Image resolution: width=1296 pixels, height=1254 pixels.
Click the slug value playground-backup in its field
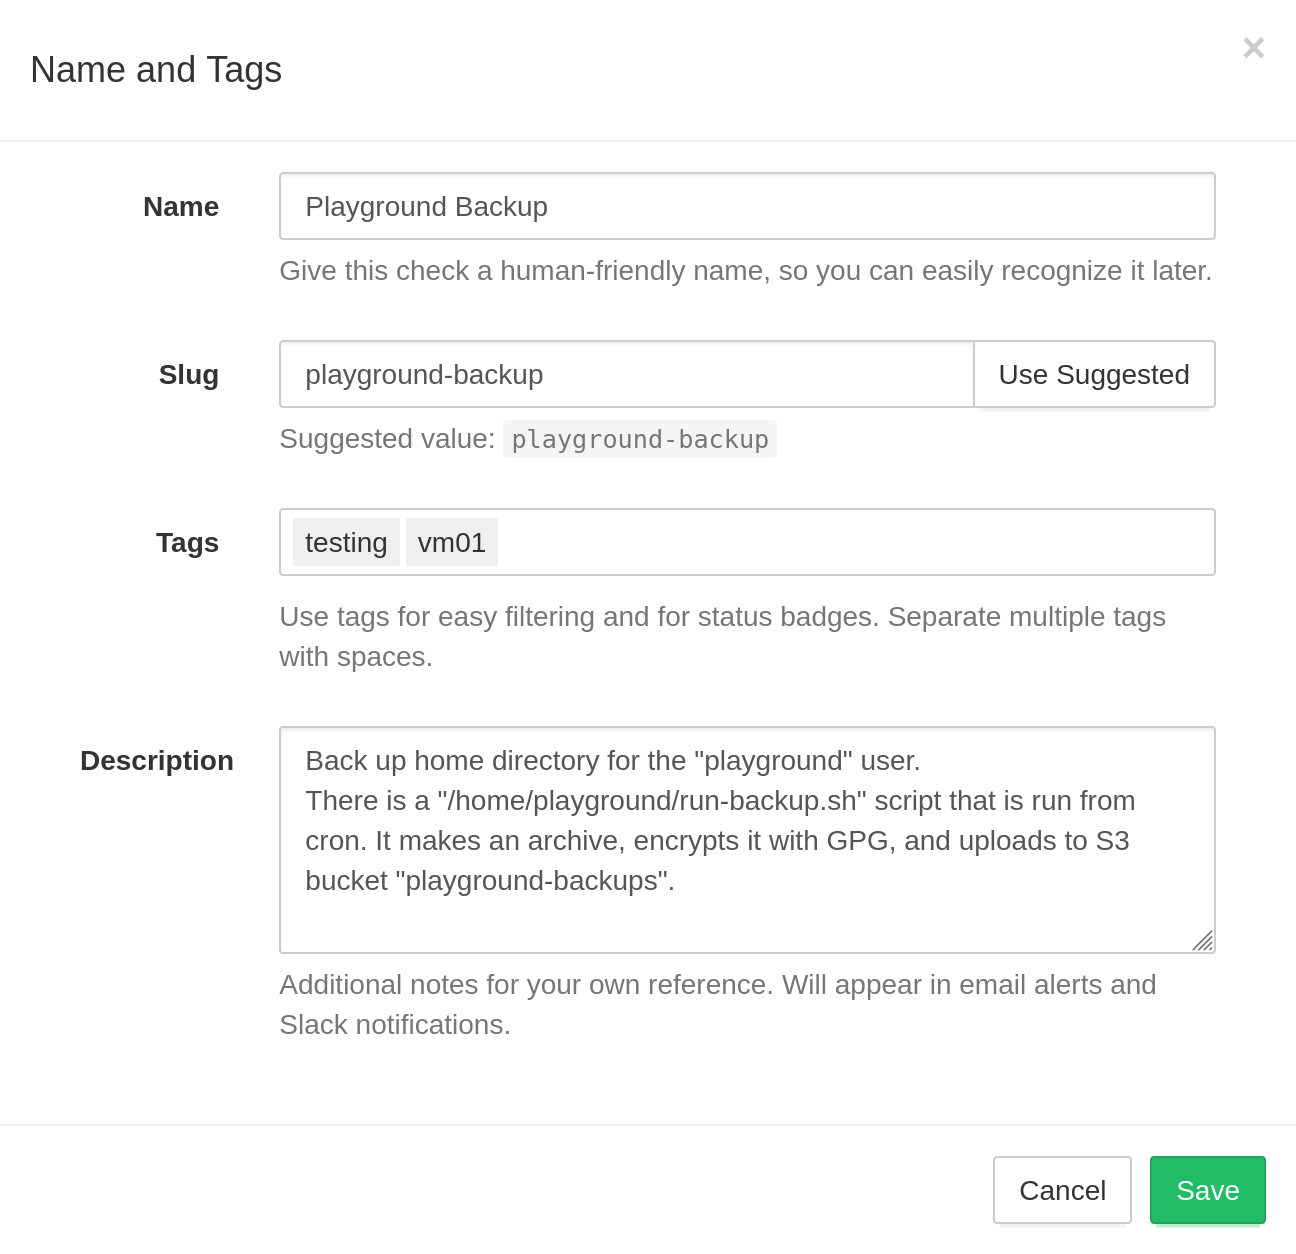point(424,374)
